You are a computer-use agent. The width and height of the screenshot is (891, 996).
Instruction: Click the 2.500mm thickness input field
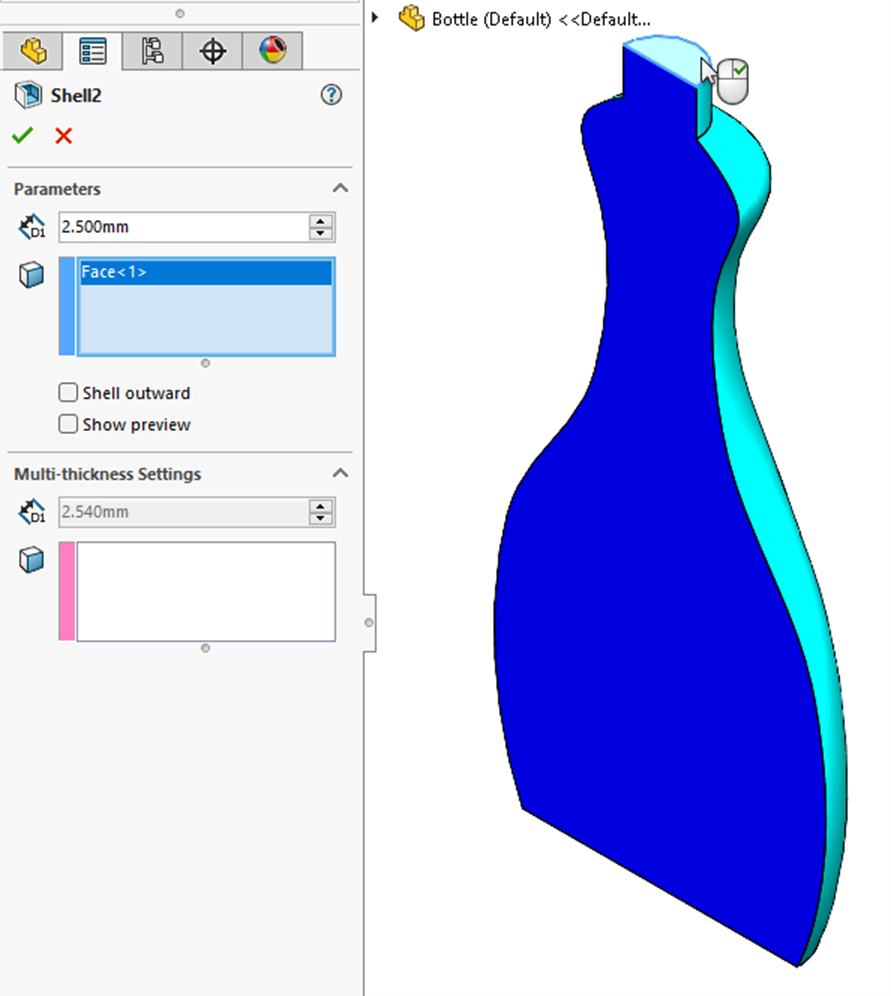(182, 227)
